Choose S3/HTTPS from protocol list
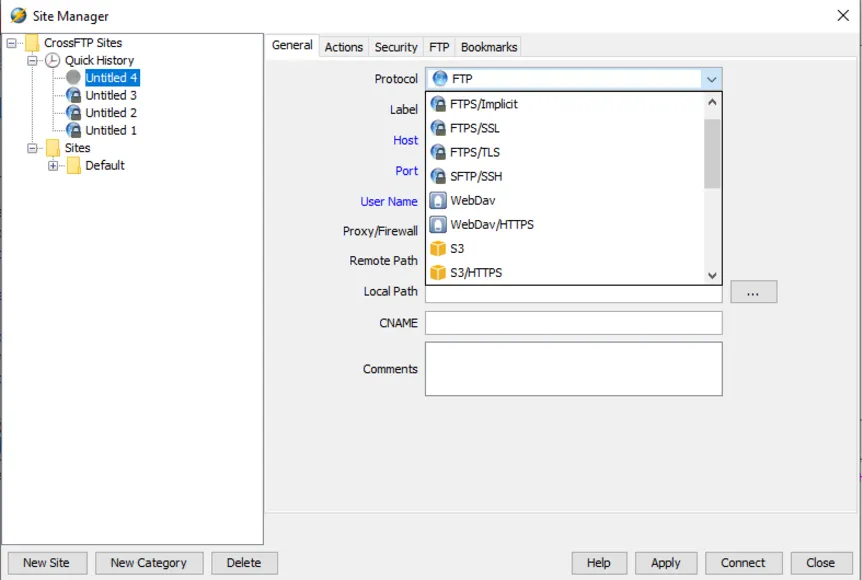The height and width of the screenshot is (580, 862). pyautogui.click(x=565, y=273)
